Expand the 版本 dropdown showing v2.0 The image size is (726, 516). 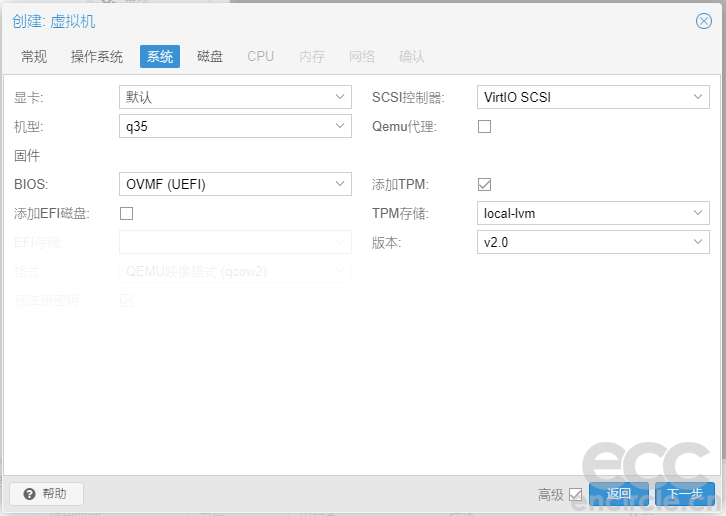pyautogui.click(x=593, y=242)
